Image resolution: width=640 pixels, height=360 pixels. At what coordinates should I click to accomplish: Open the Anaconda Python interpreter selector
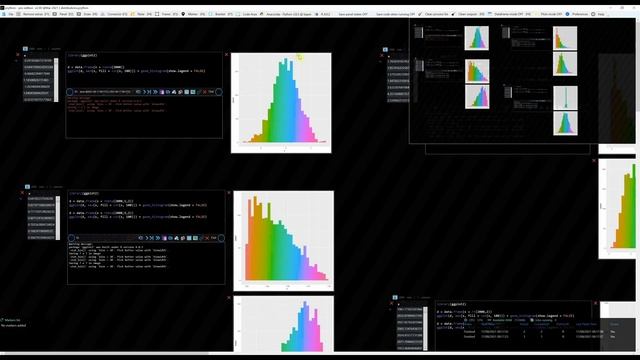(286, 14)
